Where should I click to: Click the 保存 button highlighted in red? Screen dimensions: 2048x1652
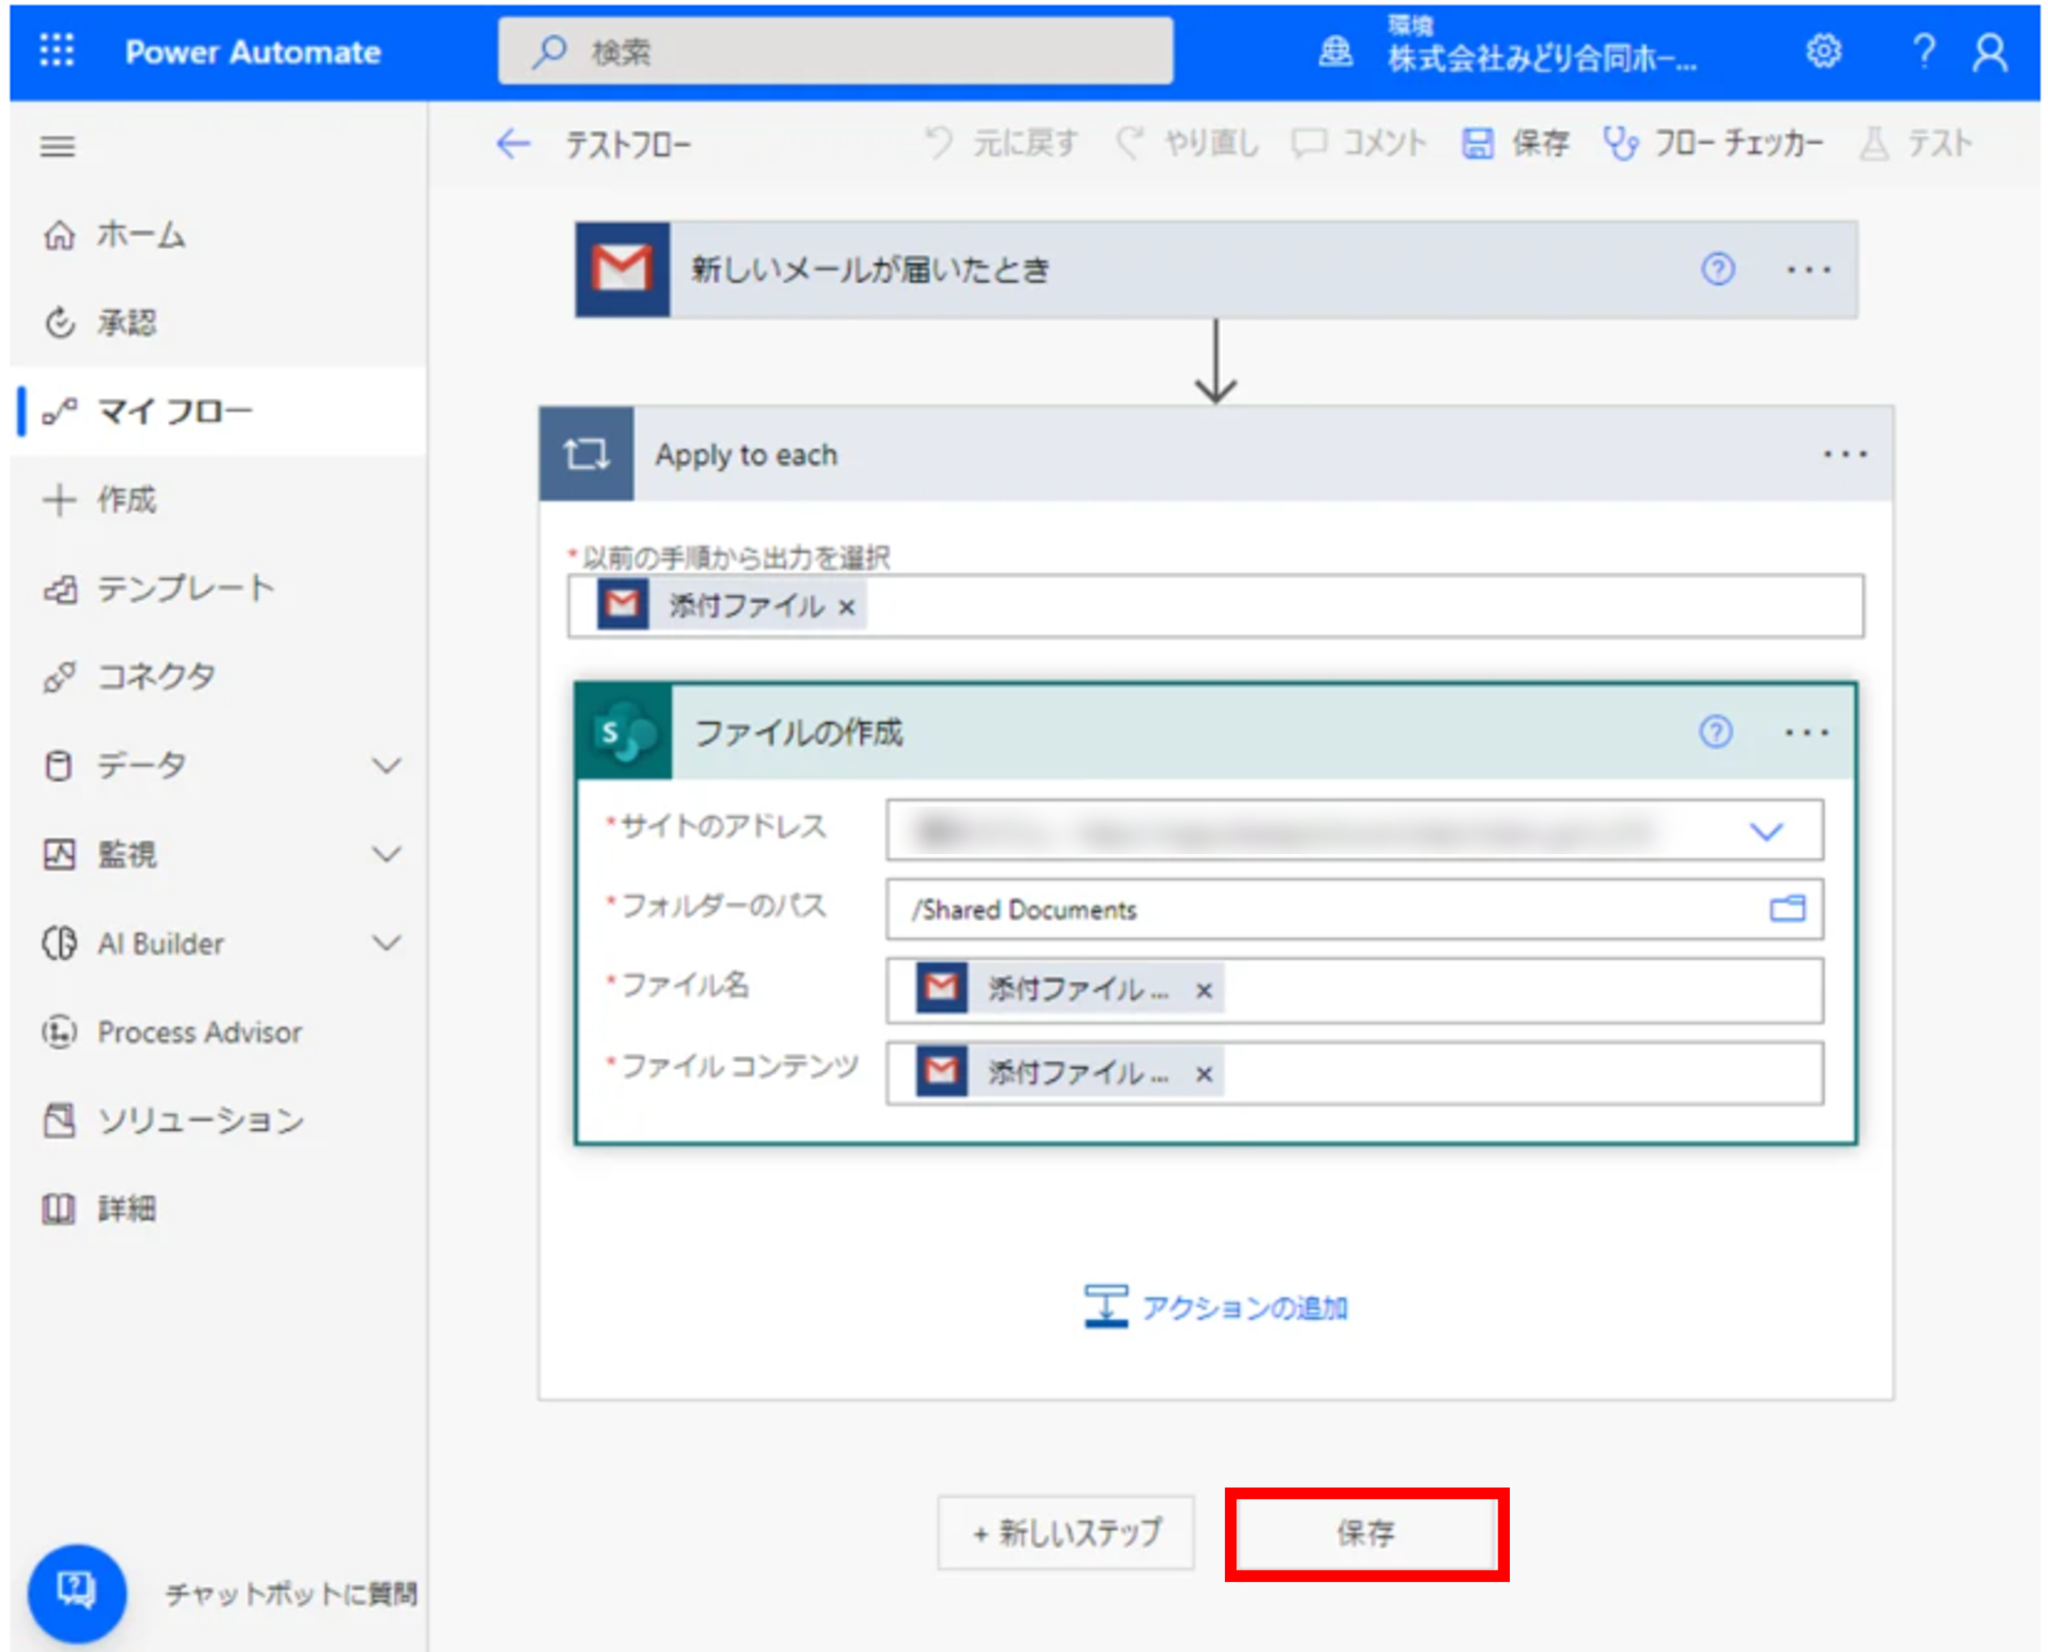pyautogui.click(x=1366, y=1534)
